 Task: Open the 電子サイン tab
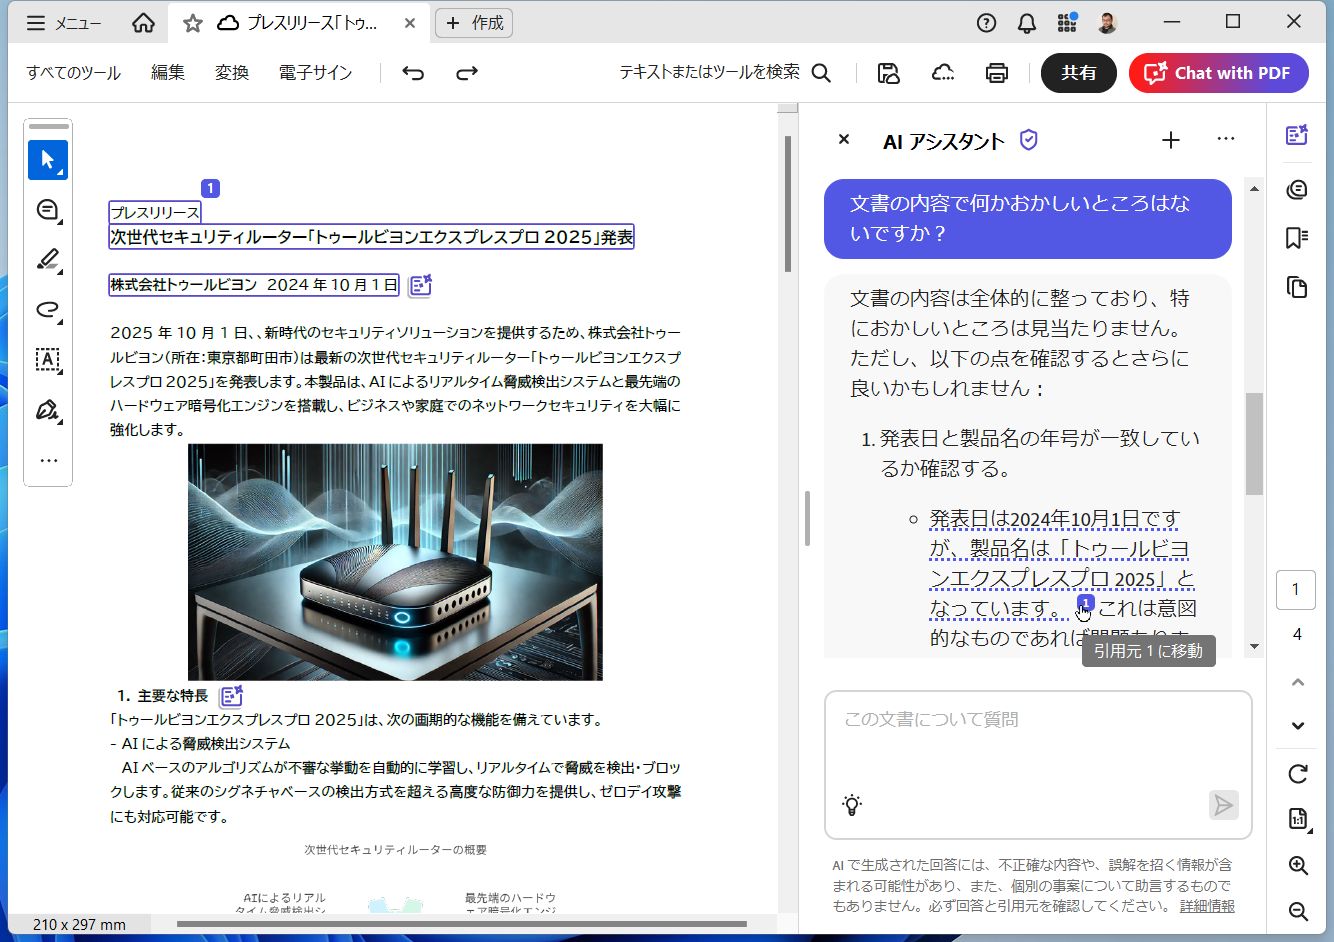pos(315,73)
